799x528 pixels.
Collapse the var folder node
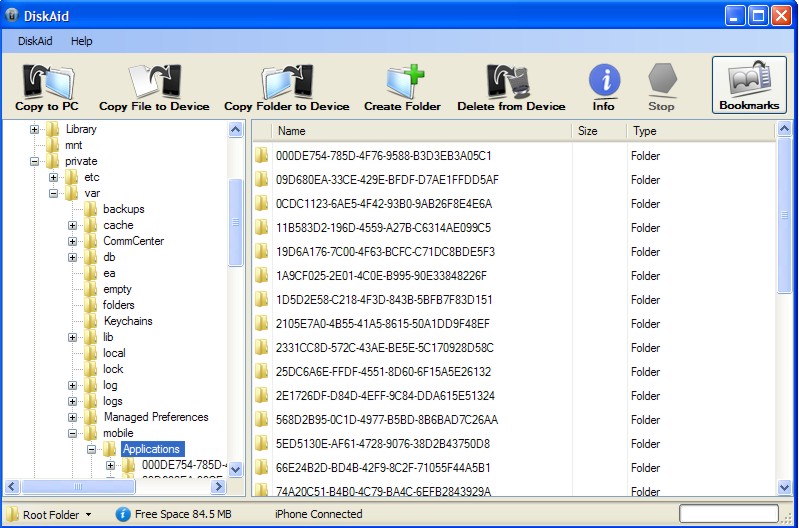54,193
